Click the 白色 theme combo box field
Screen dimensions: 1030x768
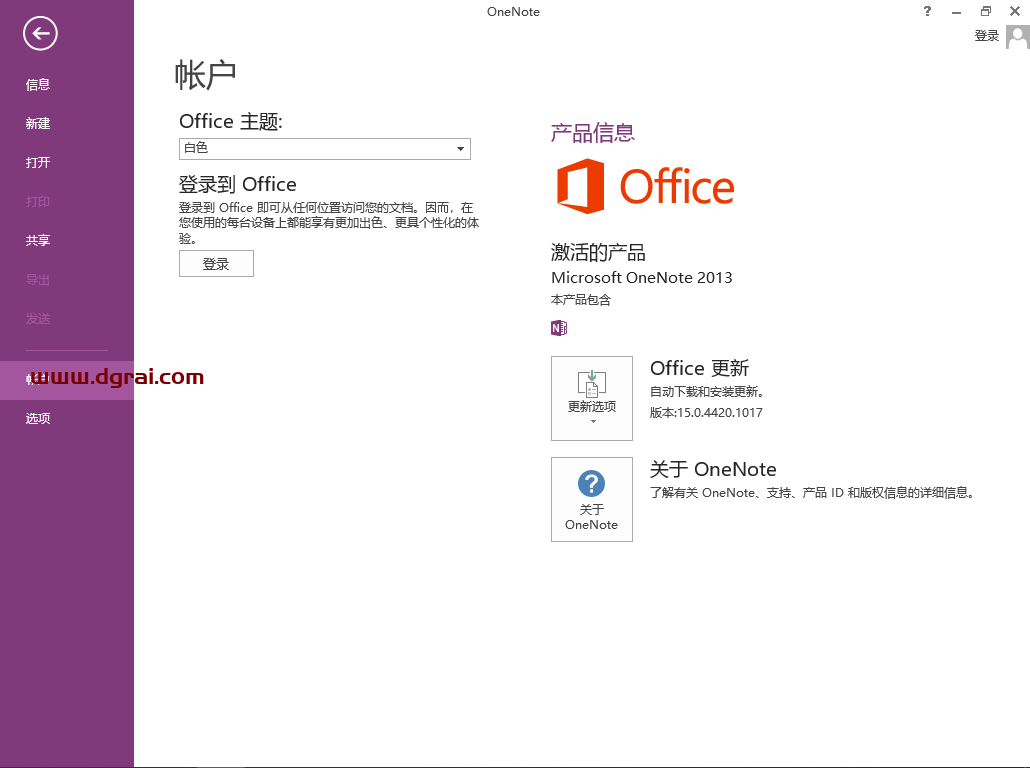click(325, 148)
